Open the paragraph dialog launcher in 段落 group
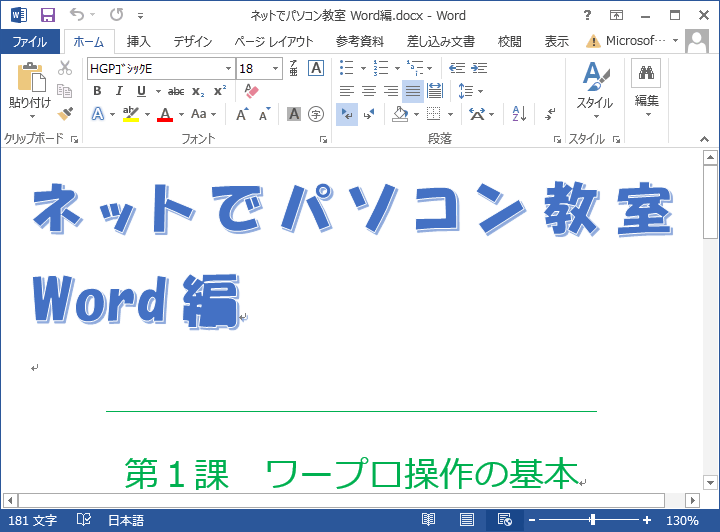 (557, 140)
